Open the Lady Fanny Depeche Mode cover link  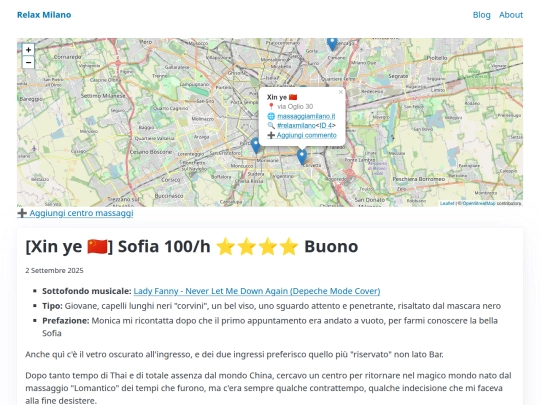coord(257,291)
